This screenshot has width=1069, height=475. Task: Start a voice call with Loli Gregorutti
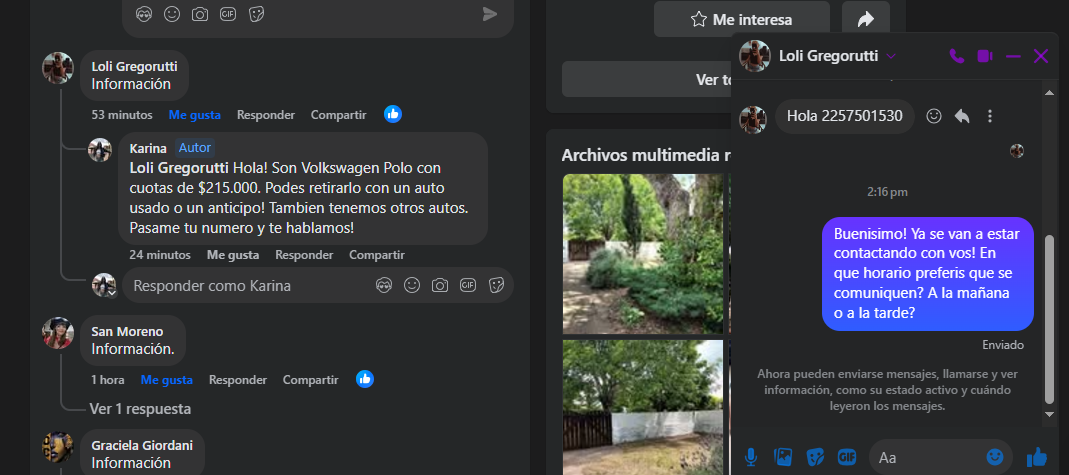[x=956, y=56]
